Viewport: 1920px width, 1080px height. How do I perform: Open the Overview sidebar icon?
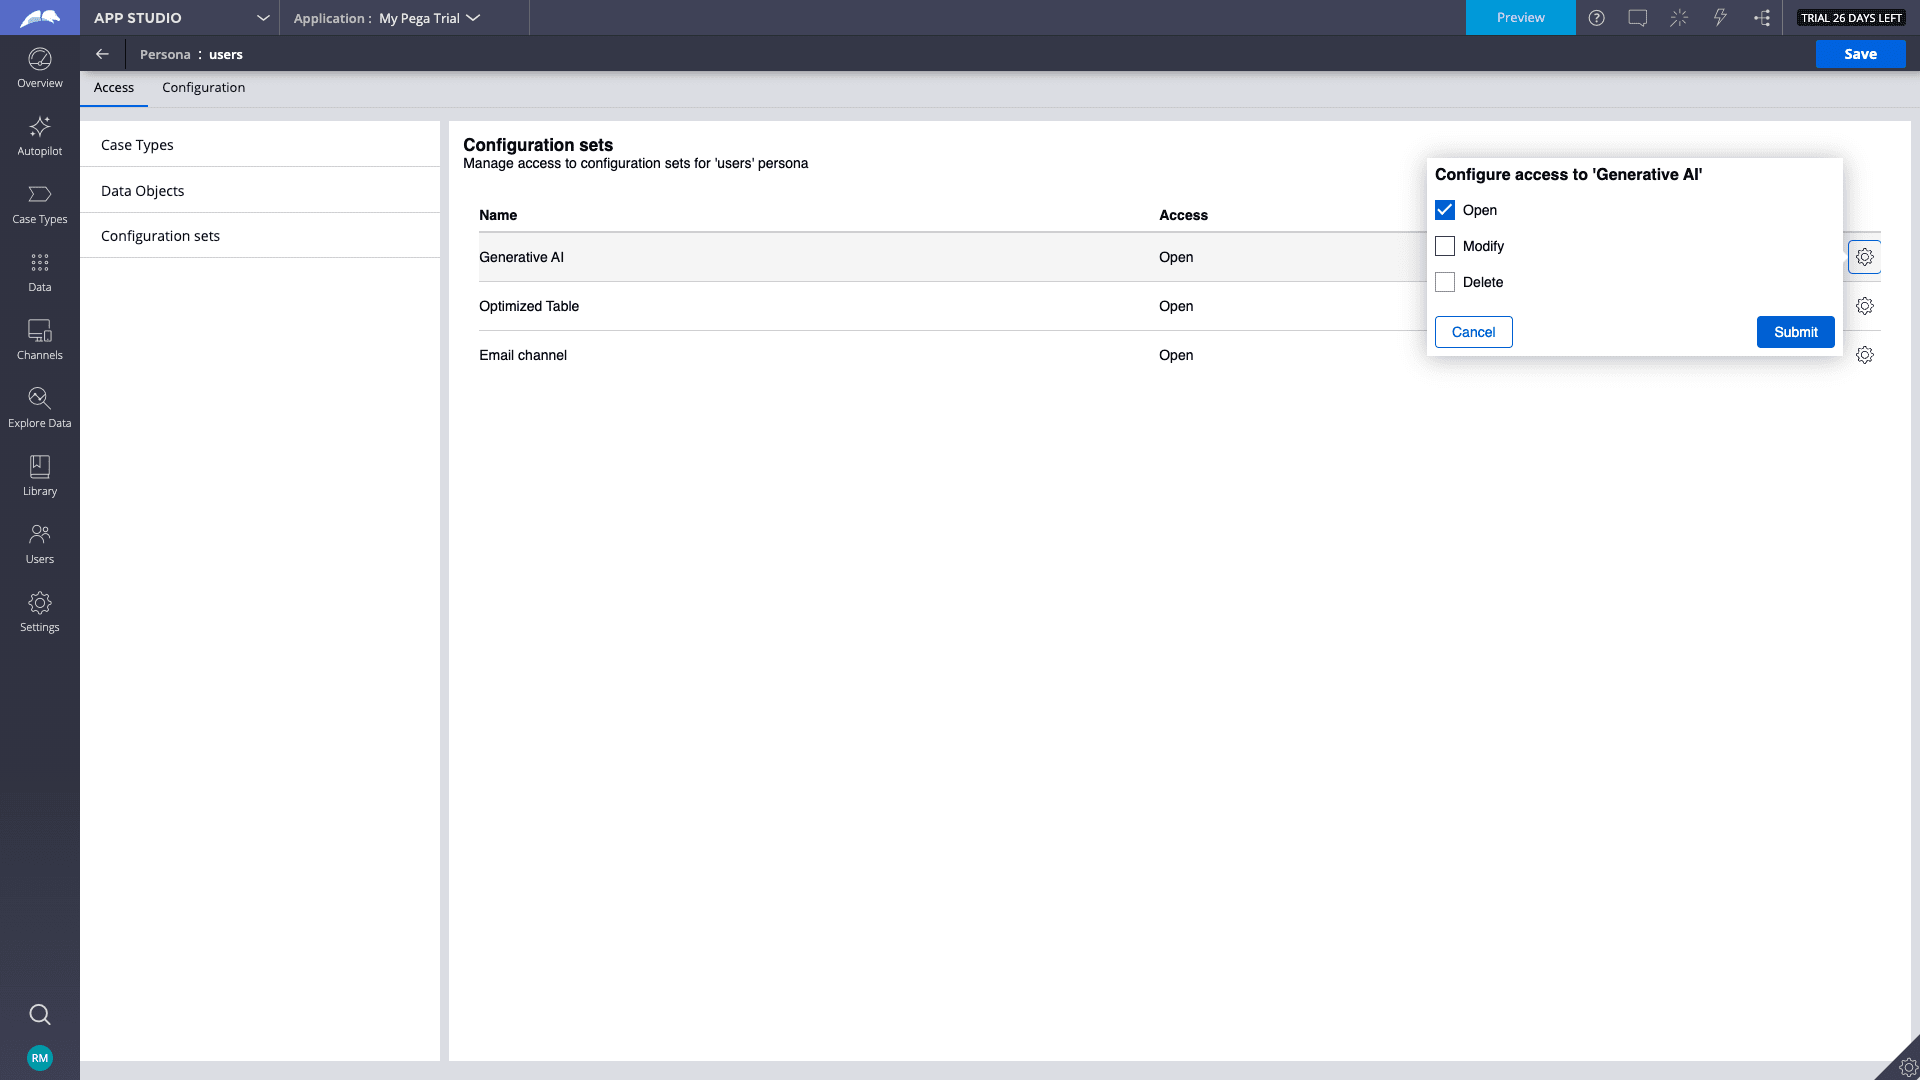coord(40,69)
